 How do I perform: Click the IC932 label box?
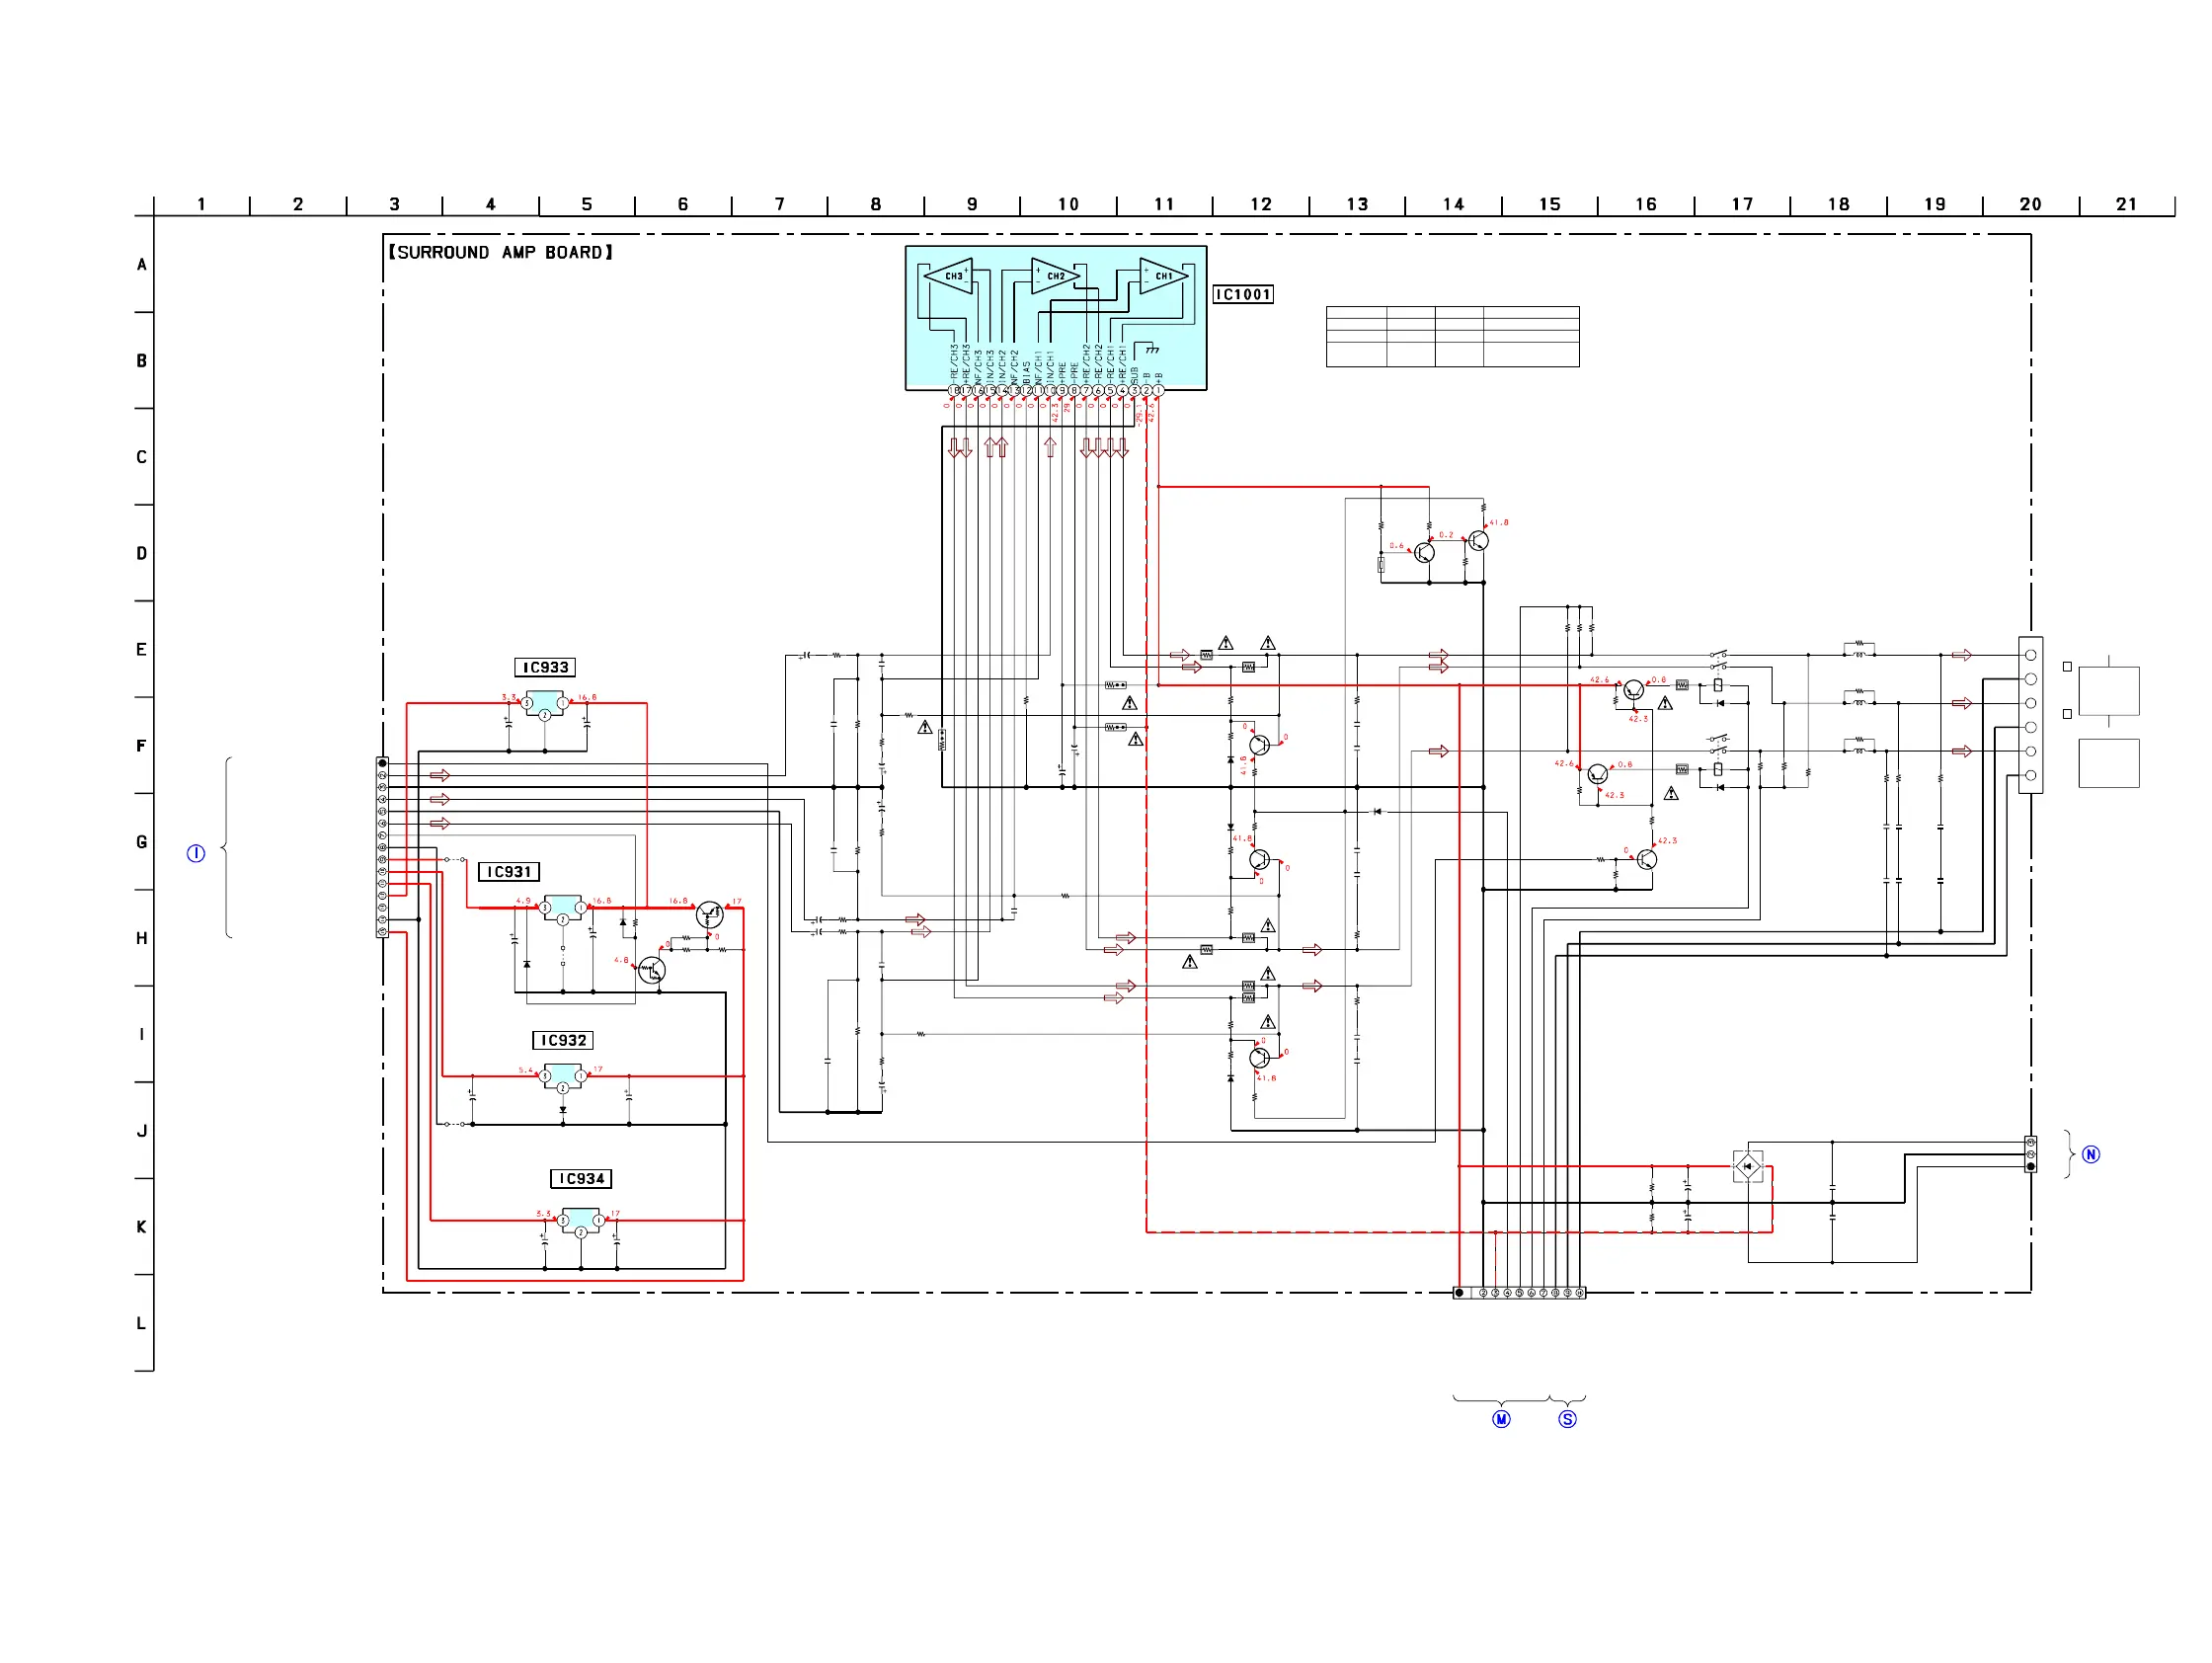click(563, 1040)
